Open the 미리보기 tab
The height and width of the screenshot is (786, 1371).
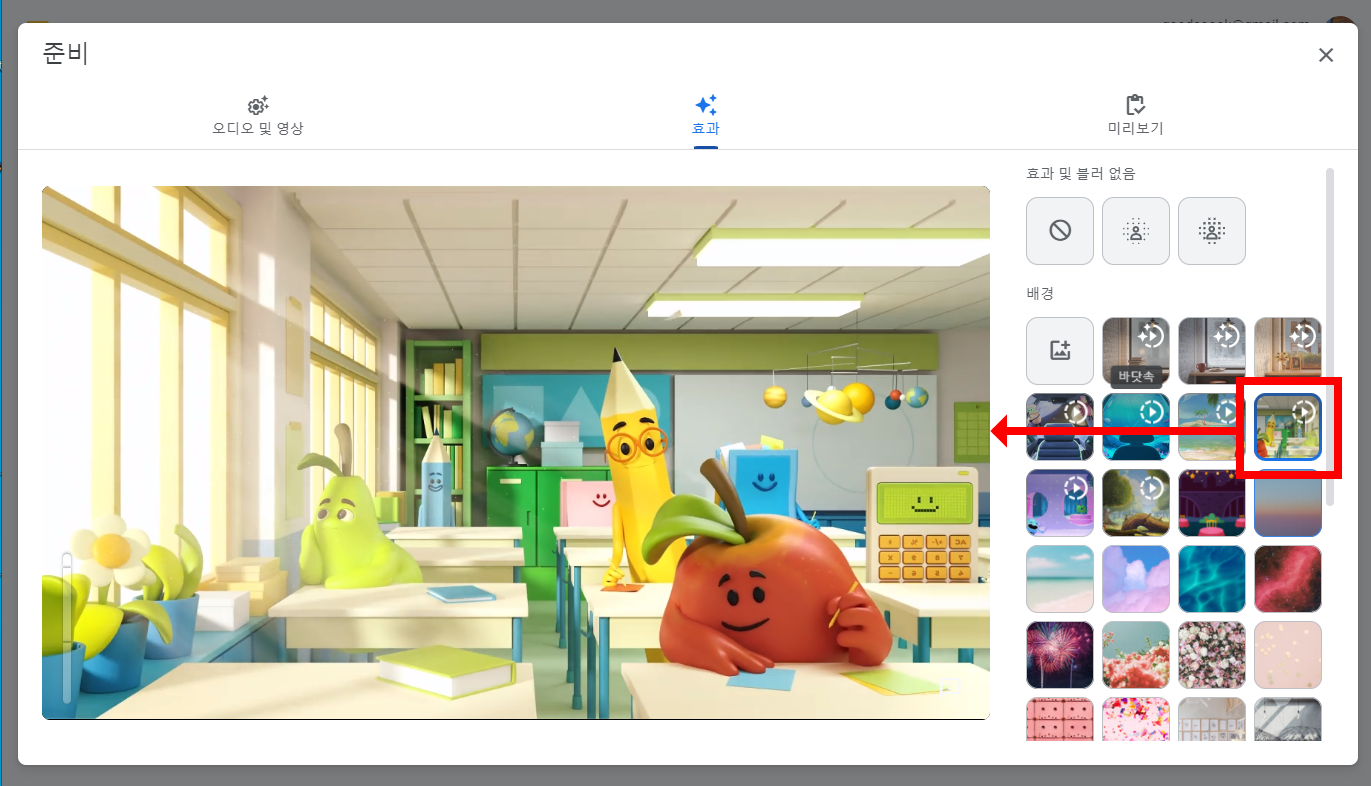point(1135,113)
